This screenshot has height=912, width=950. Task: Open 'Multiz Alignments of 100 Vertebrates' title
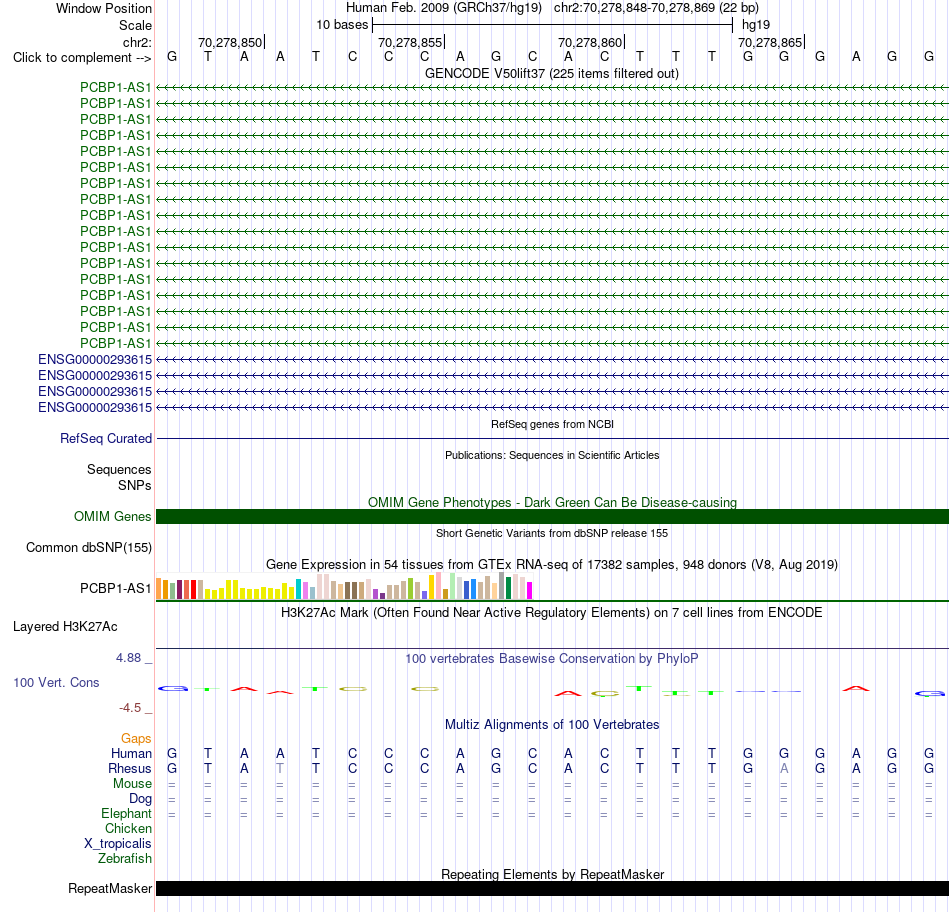coord(552,725)
